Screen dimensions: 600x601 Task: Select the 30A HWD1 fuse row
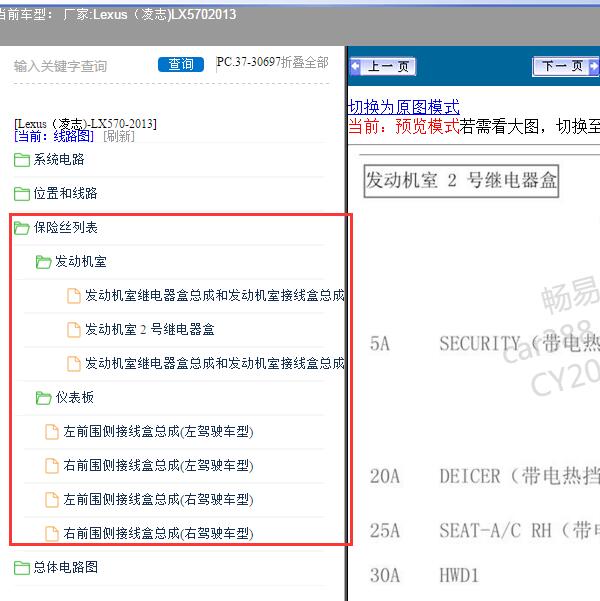pyautogui.click(x=425, y=575)
